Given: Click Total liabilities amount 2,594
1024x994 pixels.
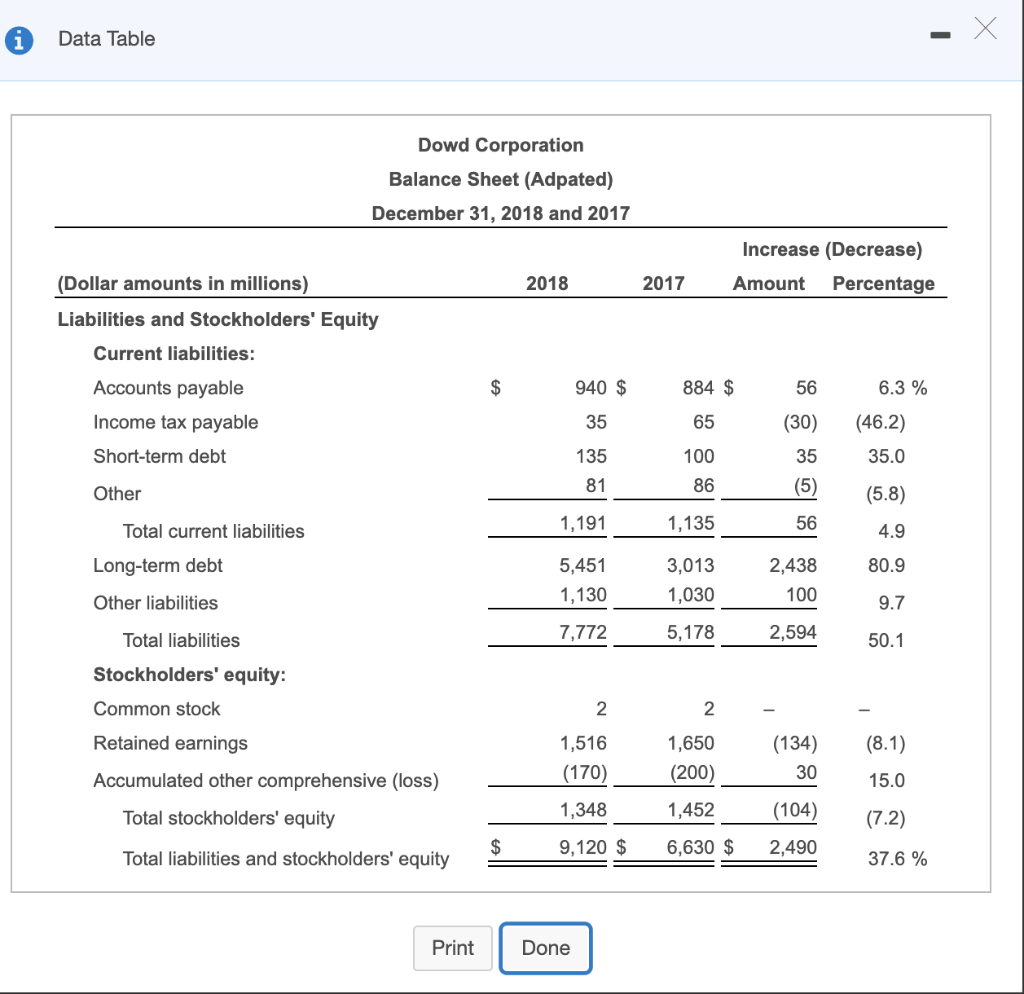Looking at the screenshot, I should coord(793,632).
